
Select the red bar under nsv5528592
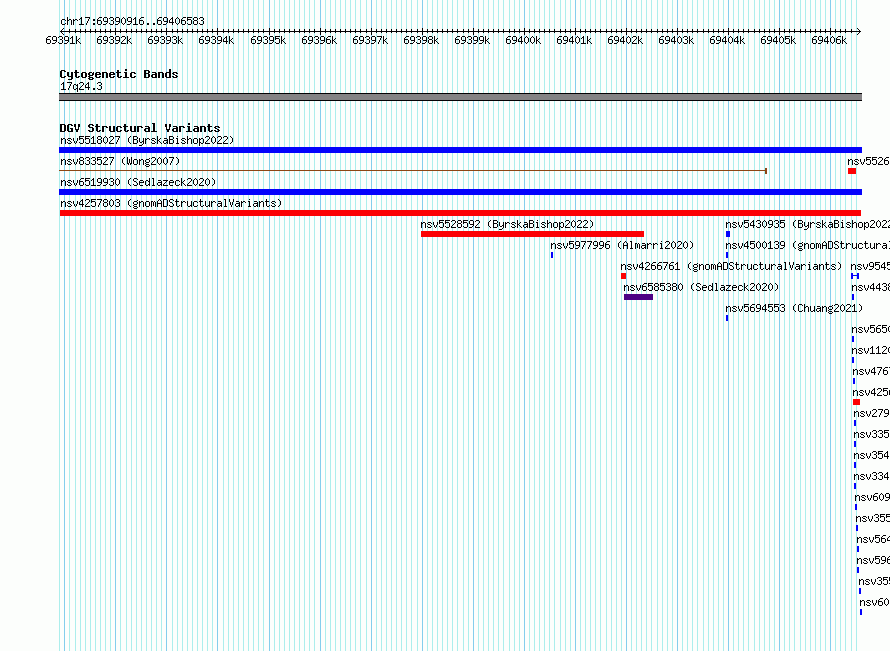[x=532, y=234]
